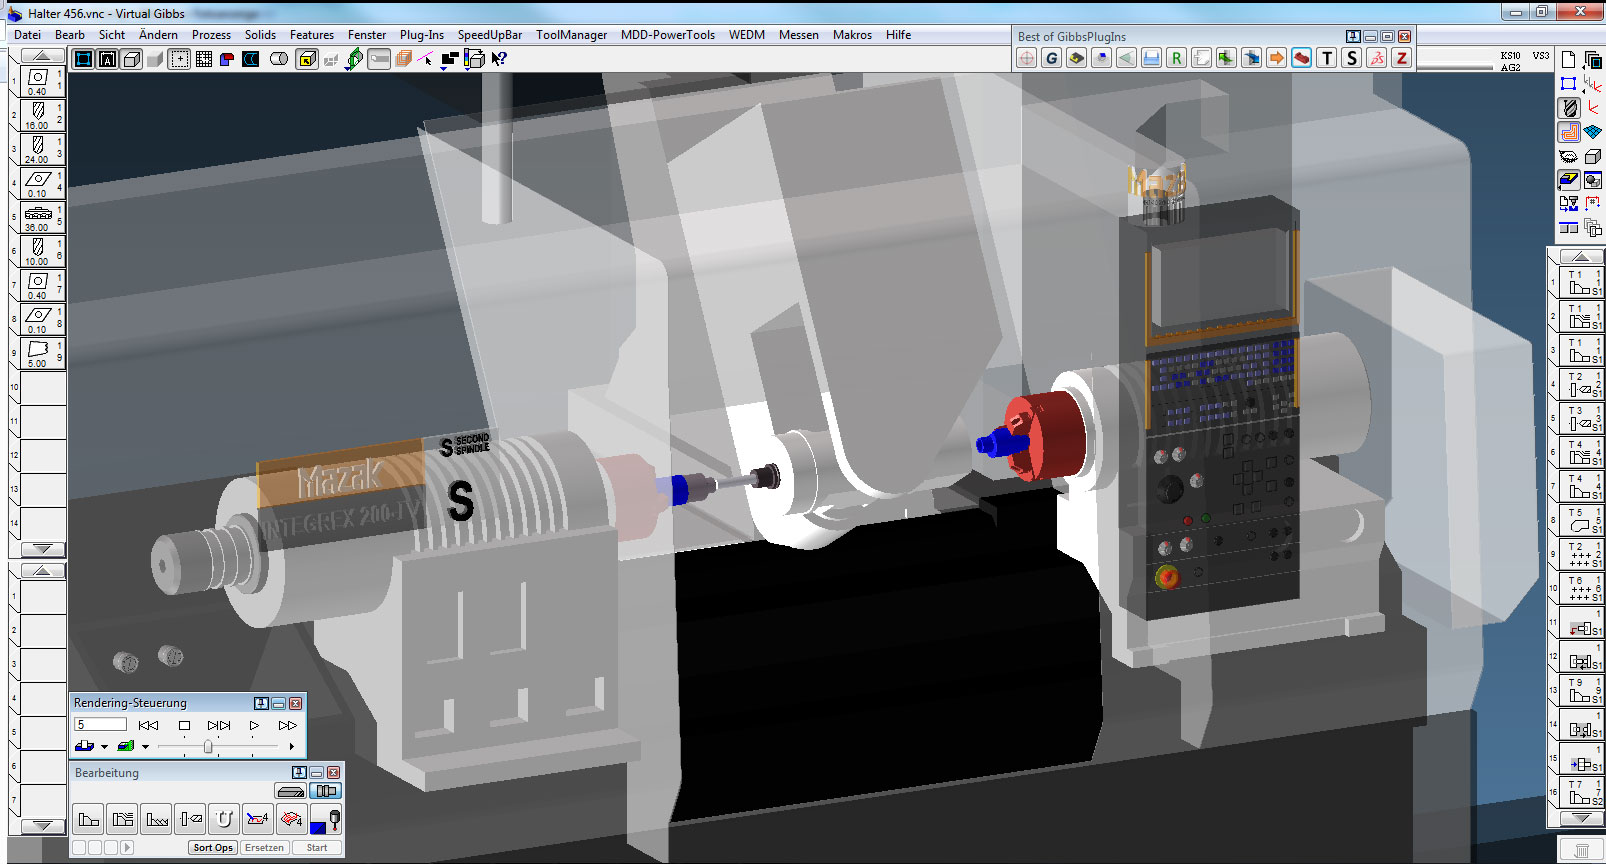Click the orange arrow plugin icon
This screenshot has width=1606, height=864.
(1277, 58)
